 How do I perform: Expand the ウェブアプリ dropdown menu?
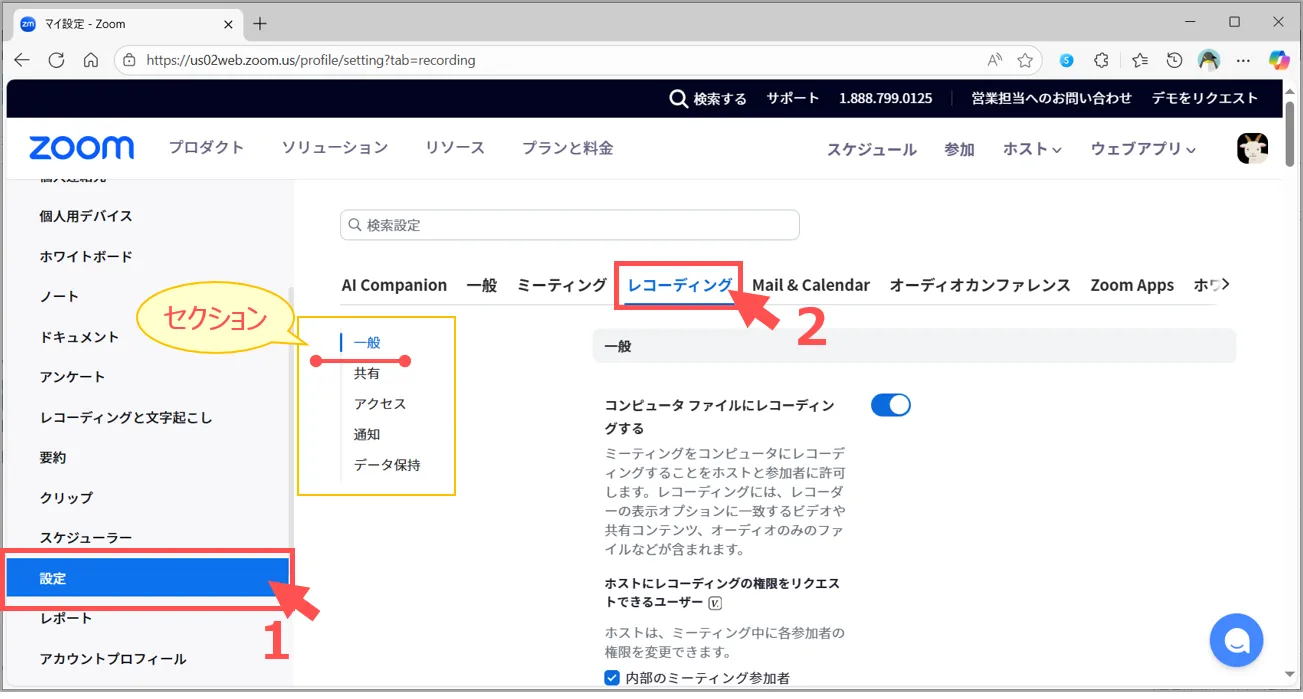point(1143,149)
